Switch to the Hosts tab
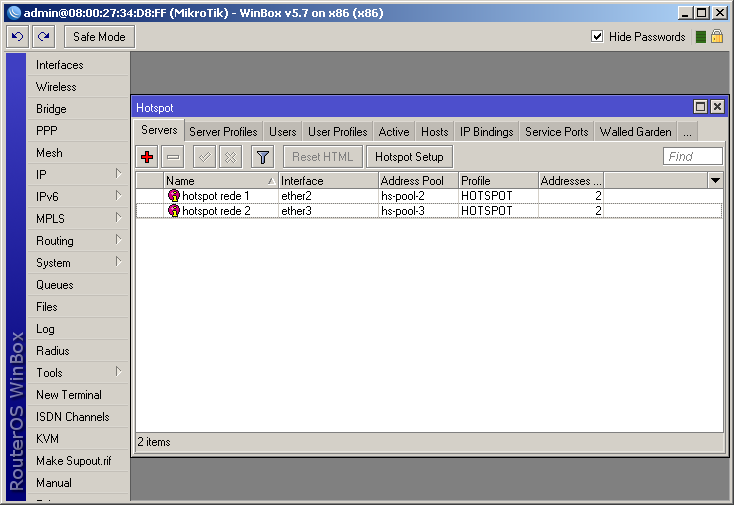Screen dimensions: 734x505 (434, 132)
